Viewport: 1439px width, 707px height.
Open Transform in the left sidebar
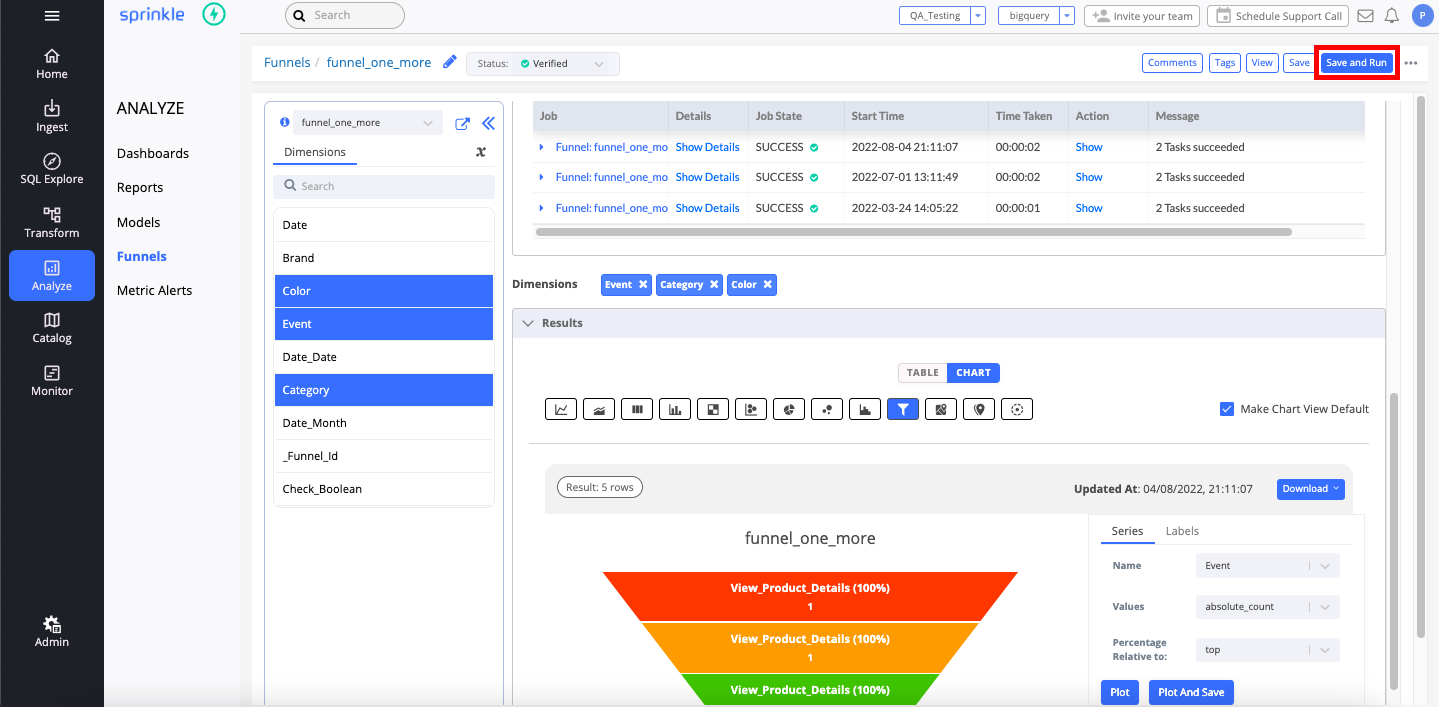coord(52,223)
